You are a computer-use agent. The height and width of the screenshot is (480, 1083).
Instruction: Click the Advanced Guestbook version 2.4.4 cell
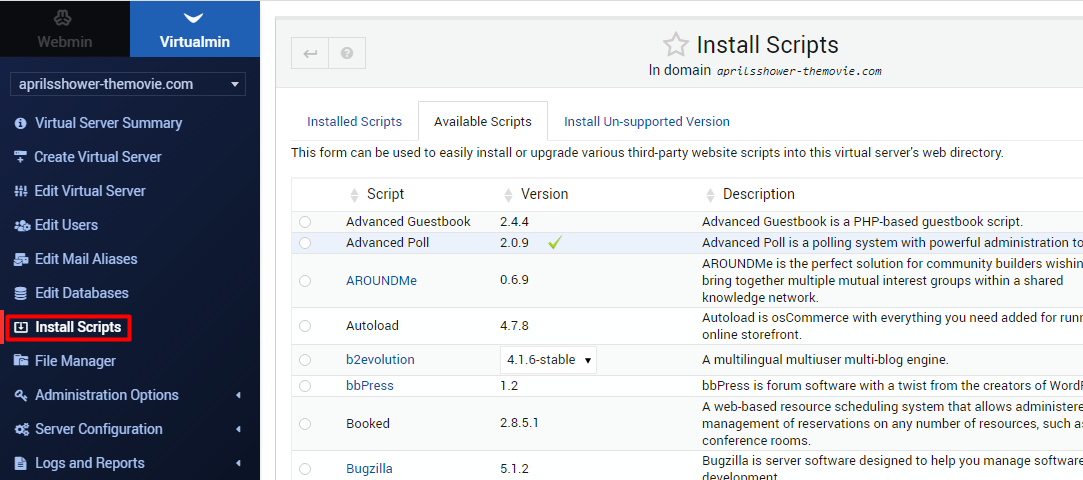point(515,222)
